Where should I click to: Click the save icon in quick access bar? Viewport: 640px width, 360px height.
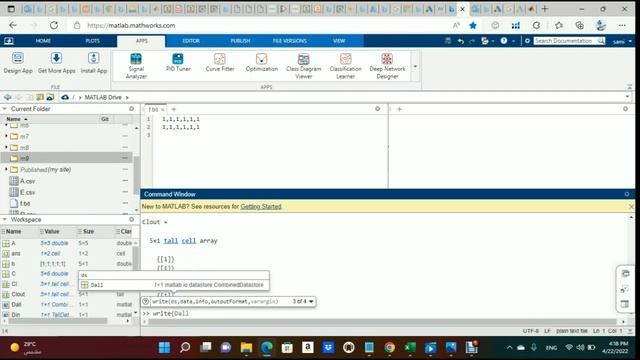point(448,41)
